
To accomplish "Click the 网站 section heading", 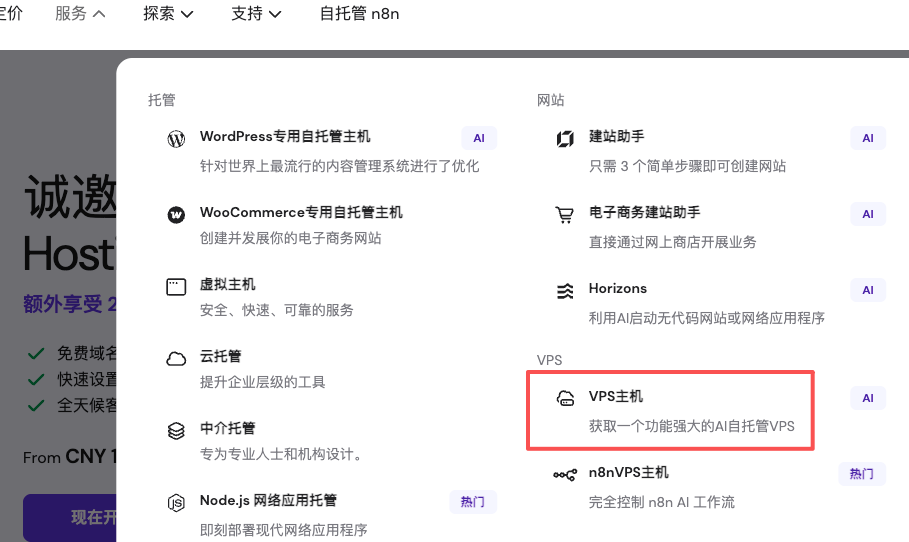I will pyautogui.click(x=550, y=100).
